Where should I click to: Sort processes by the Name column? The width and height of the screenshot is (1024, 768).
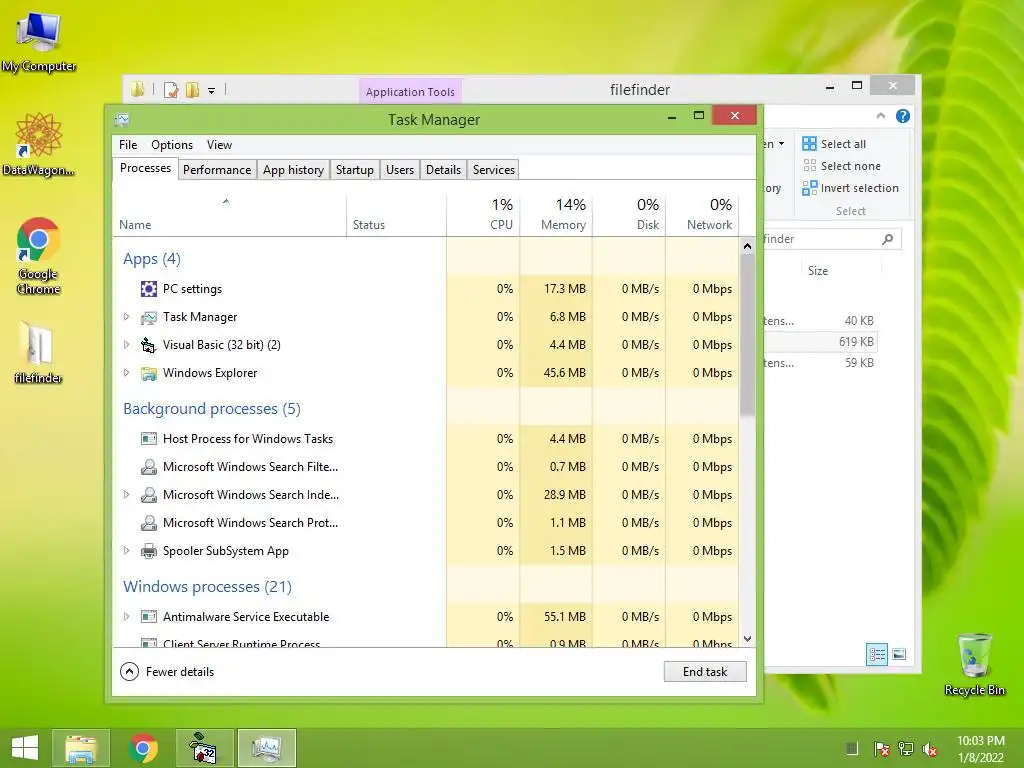click(229, 216)
